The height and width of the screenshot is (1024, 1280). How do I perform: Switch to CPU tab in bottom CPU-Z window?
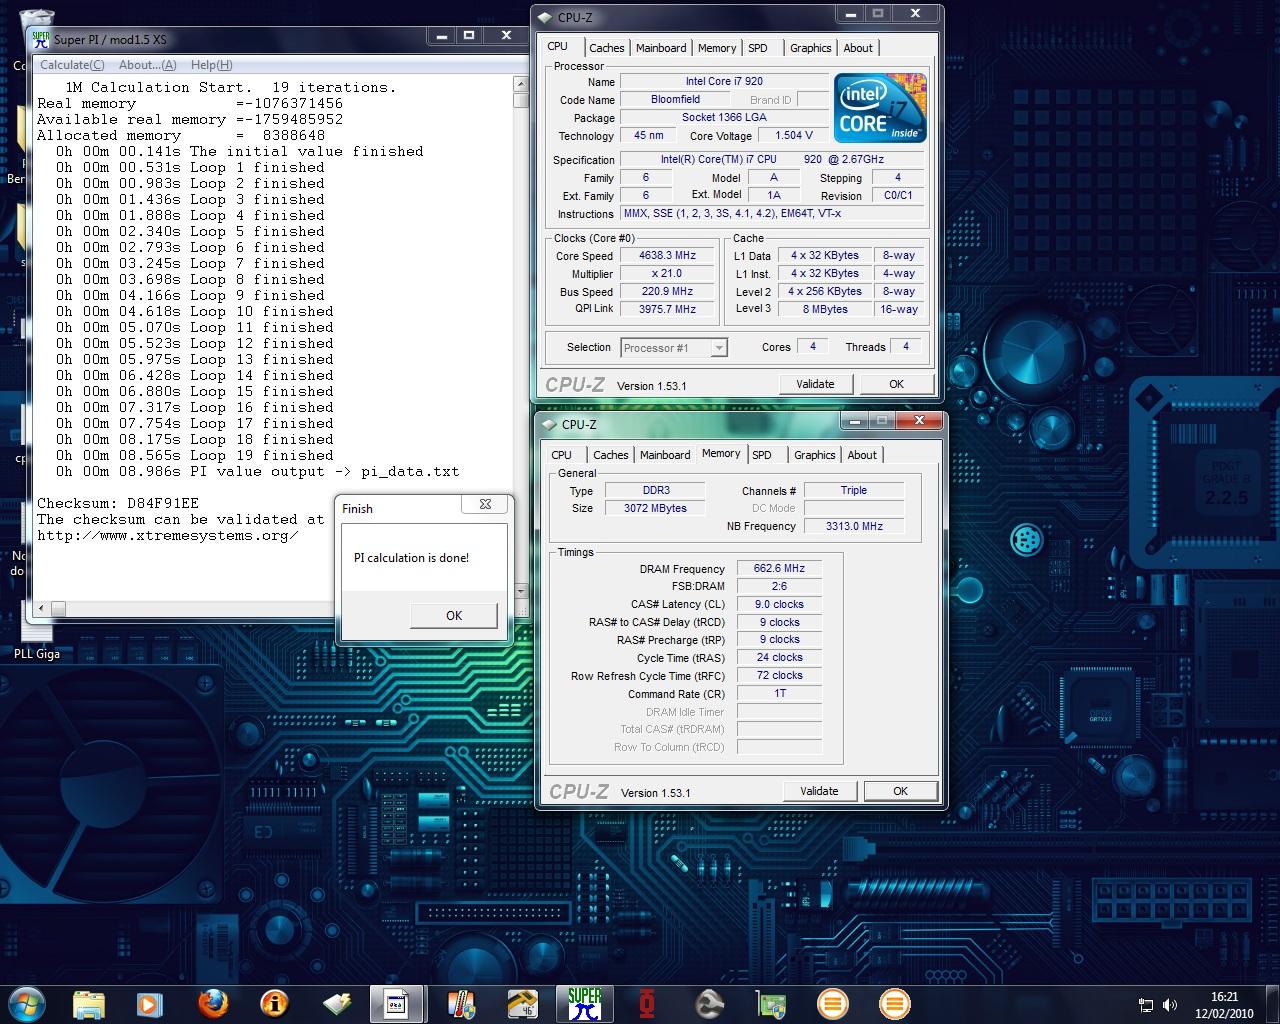pos(562,455)
